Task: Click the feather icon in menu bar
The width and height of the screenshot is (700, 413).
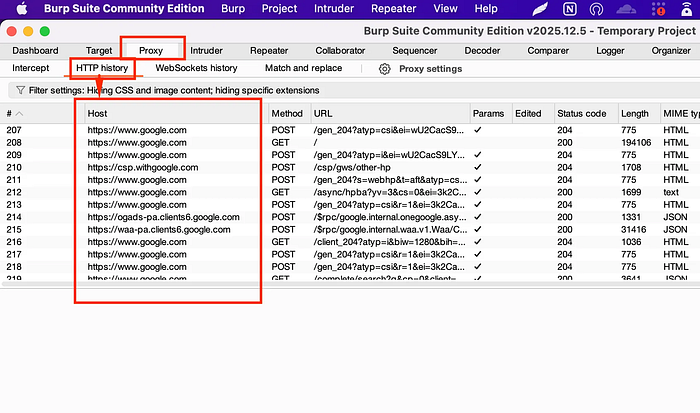Action: [540, 8]
